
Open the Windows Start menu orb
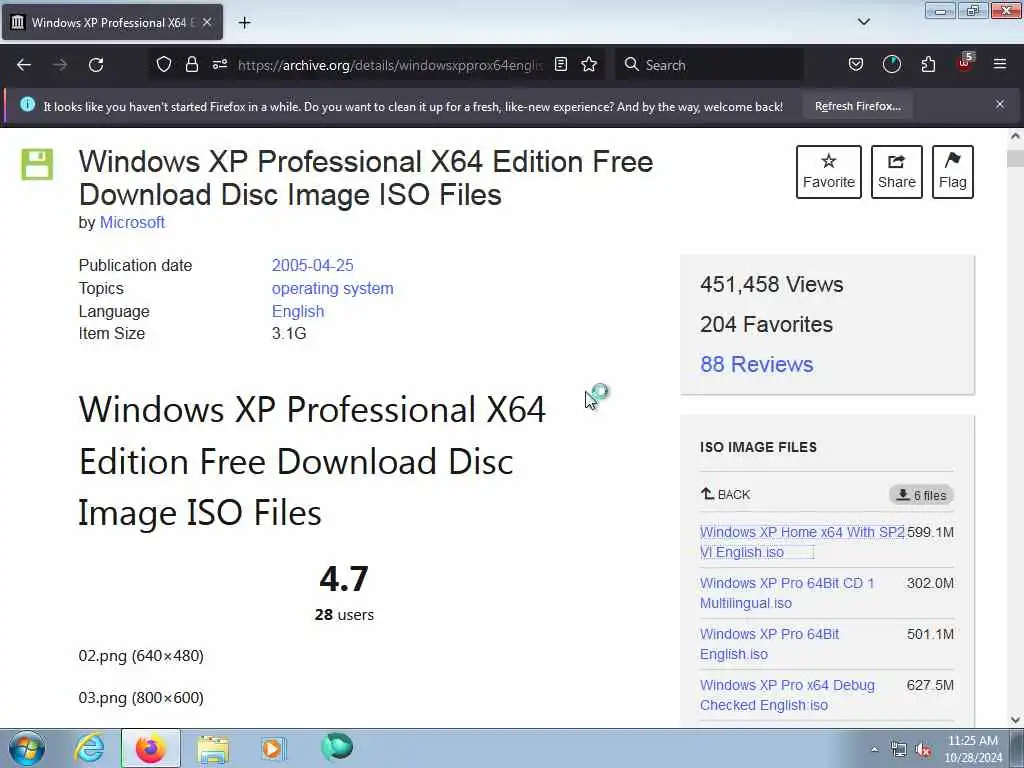(27, 748)
